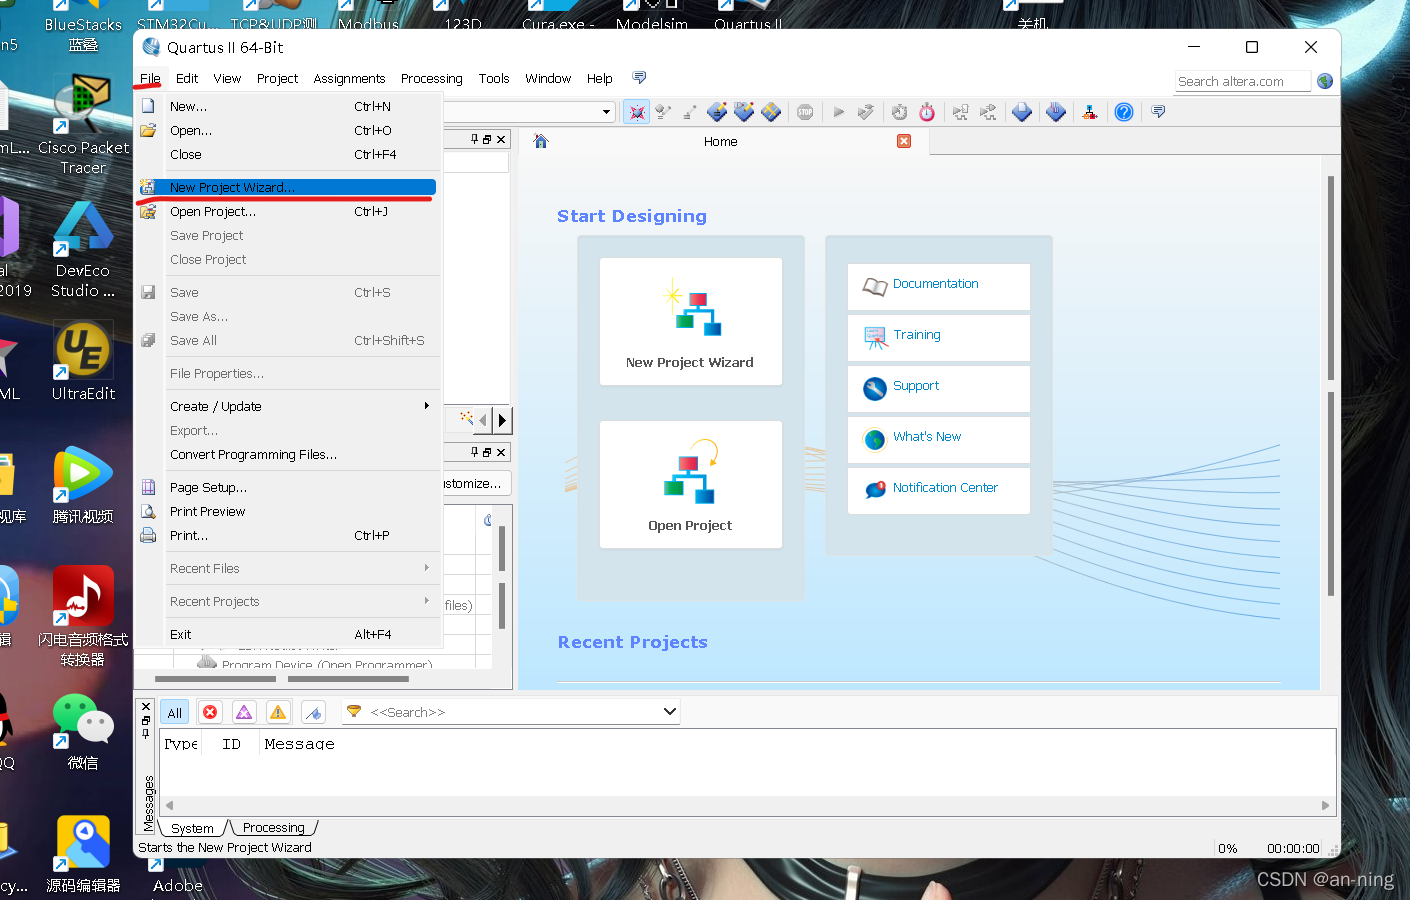This screenshot has height=900, width=1410.
Task: Expand the Recent Files submenu arrow
Action: (427, 568)
